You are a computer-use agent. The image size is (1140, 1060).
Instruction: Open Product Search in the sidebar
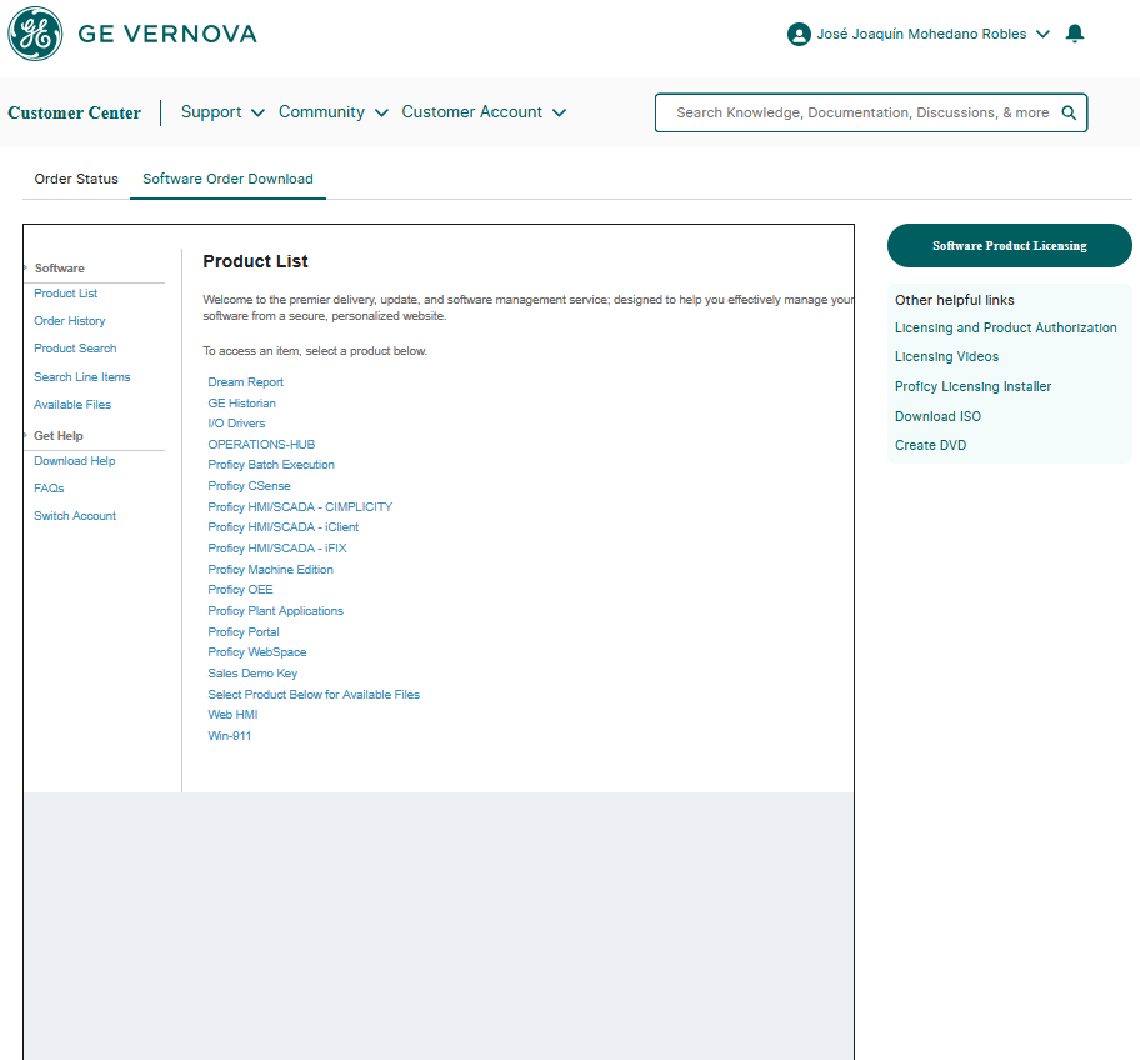[75, 348]
